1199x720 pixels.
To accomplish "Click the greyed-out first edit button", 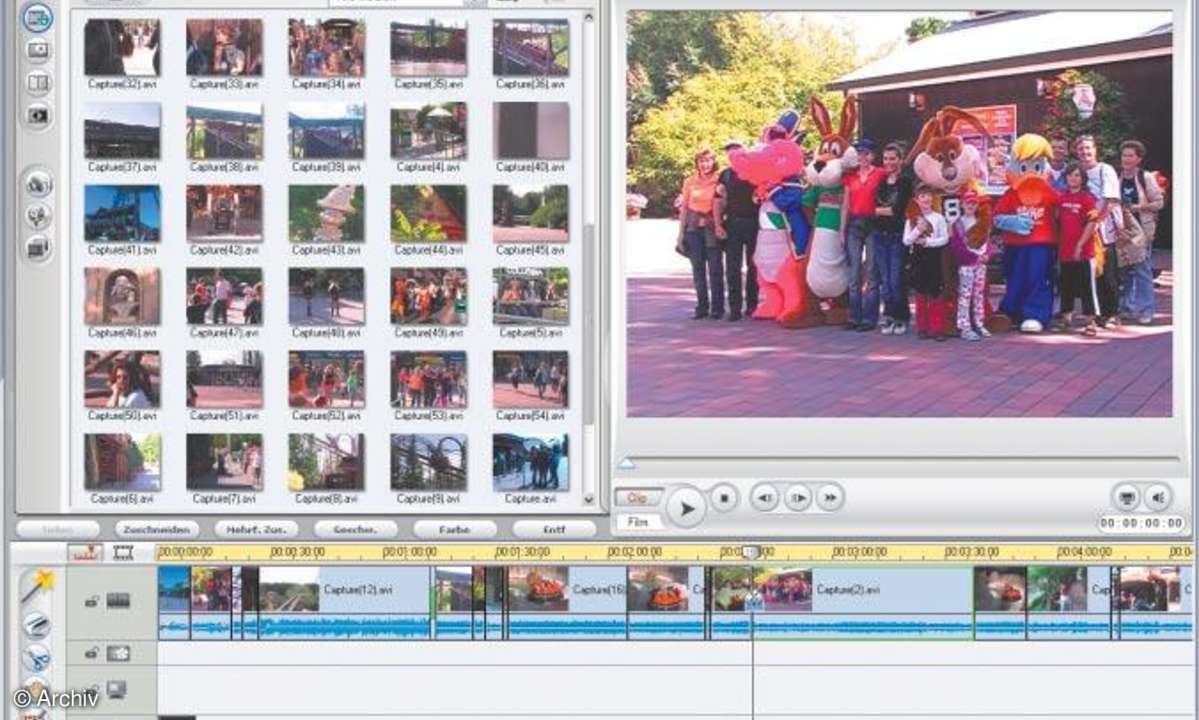I will 58,529.
